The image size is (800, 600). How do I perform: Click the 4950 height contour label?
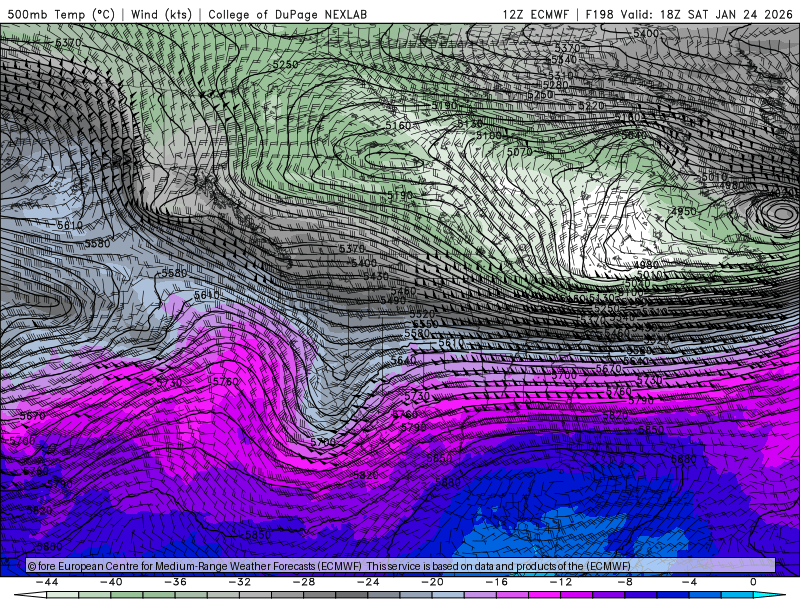click(x=684, y=211)
